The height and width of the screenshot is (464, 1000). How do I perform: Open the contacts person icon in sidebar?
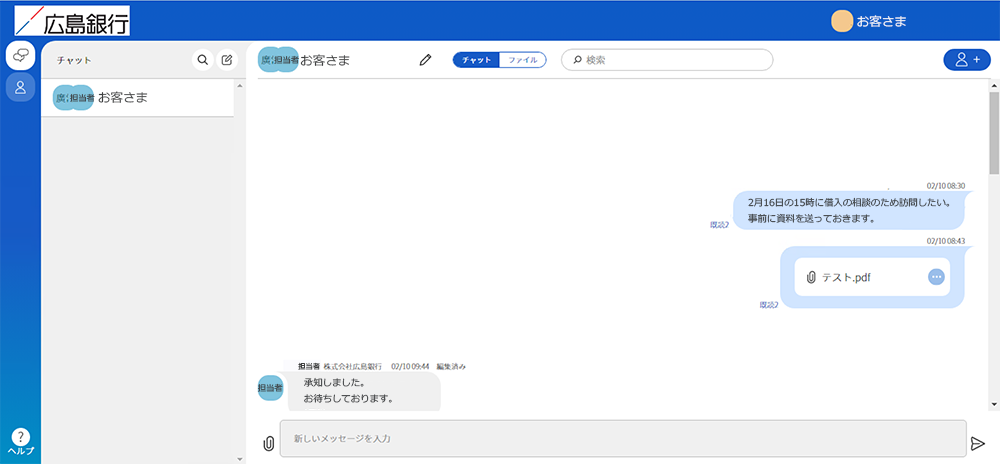tap(20, 86)
